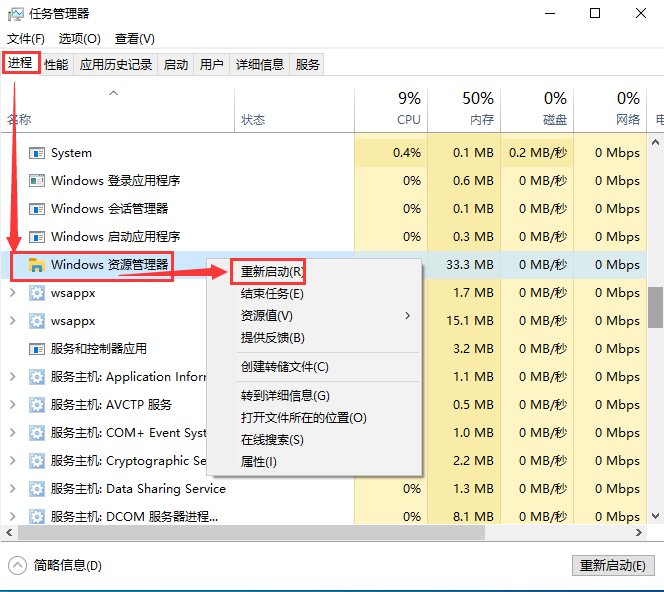The width and height of the screenshot is (664, 592).
Task: Choose 提供反馈(B) in the context menu
Action: [x=272, y=337]
